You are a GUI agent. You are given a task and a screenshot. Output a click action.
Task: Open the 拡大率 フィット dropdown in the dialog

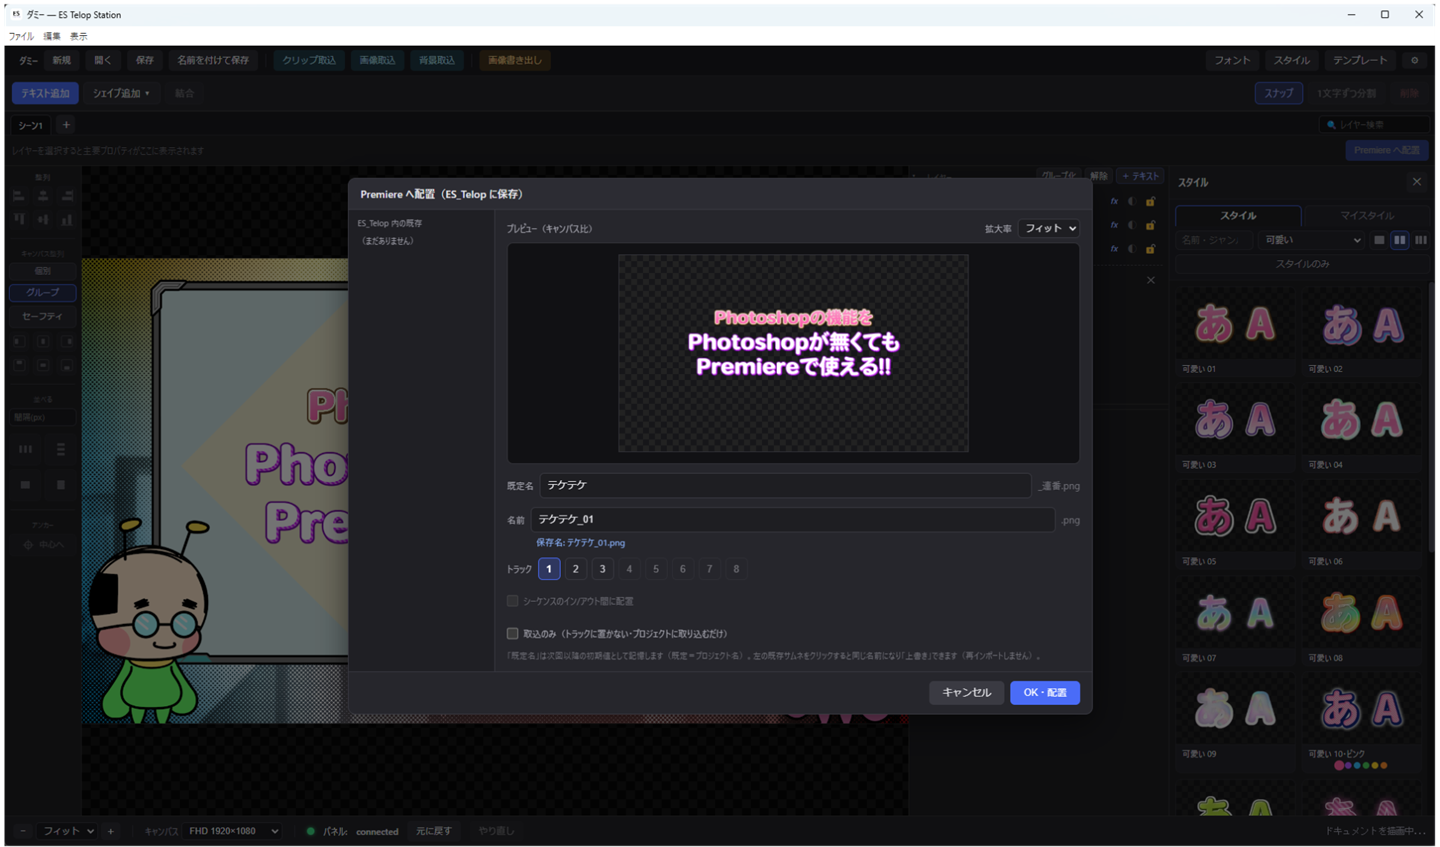[1048, 229]
